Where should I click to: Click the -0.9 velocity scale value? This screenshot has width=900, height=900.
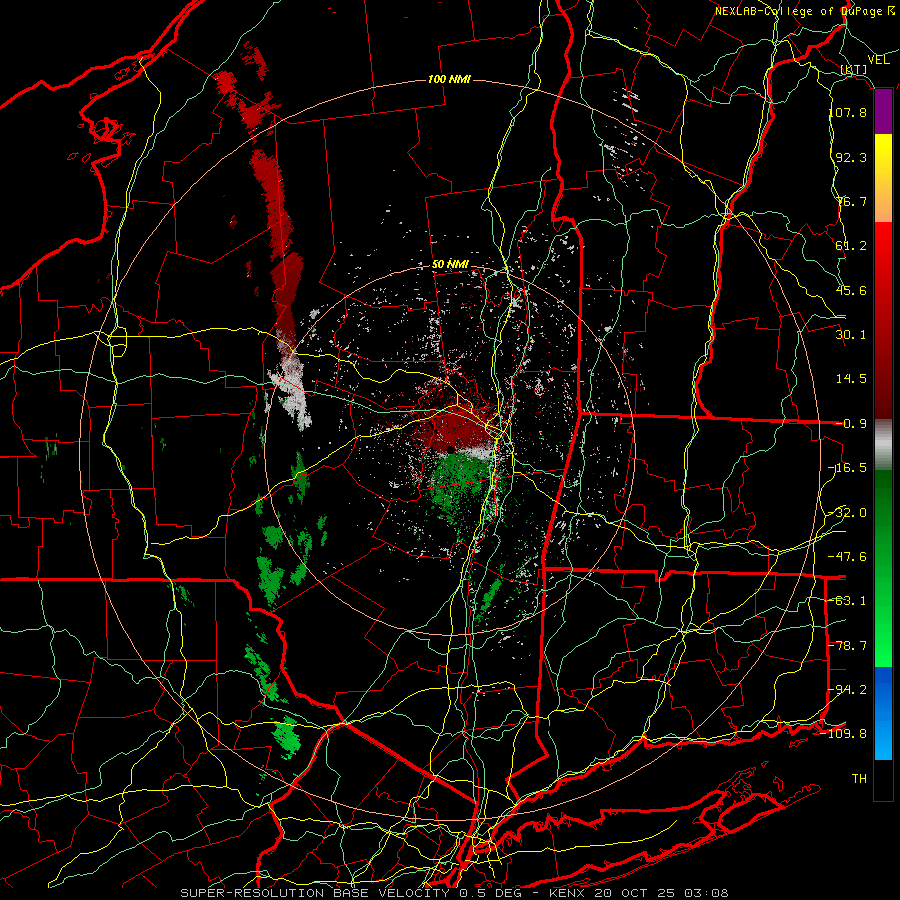(851, 424)
